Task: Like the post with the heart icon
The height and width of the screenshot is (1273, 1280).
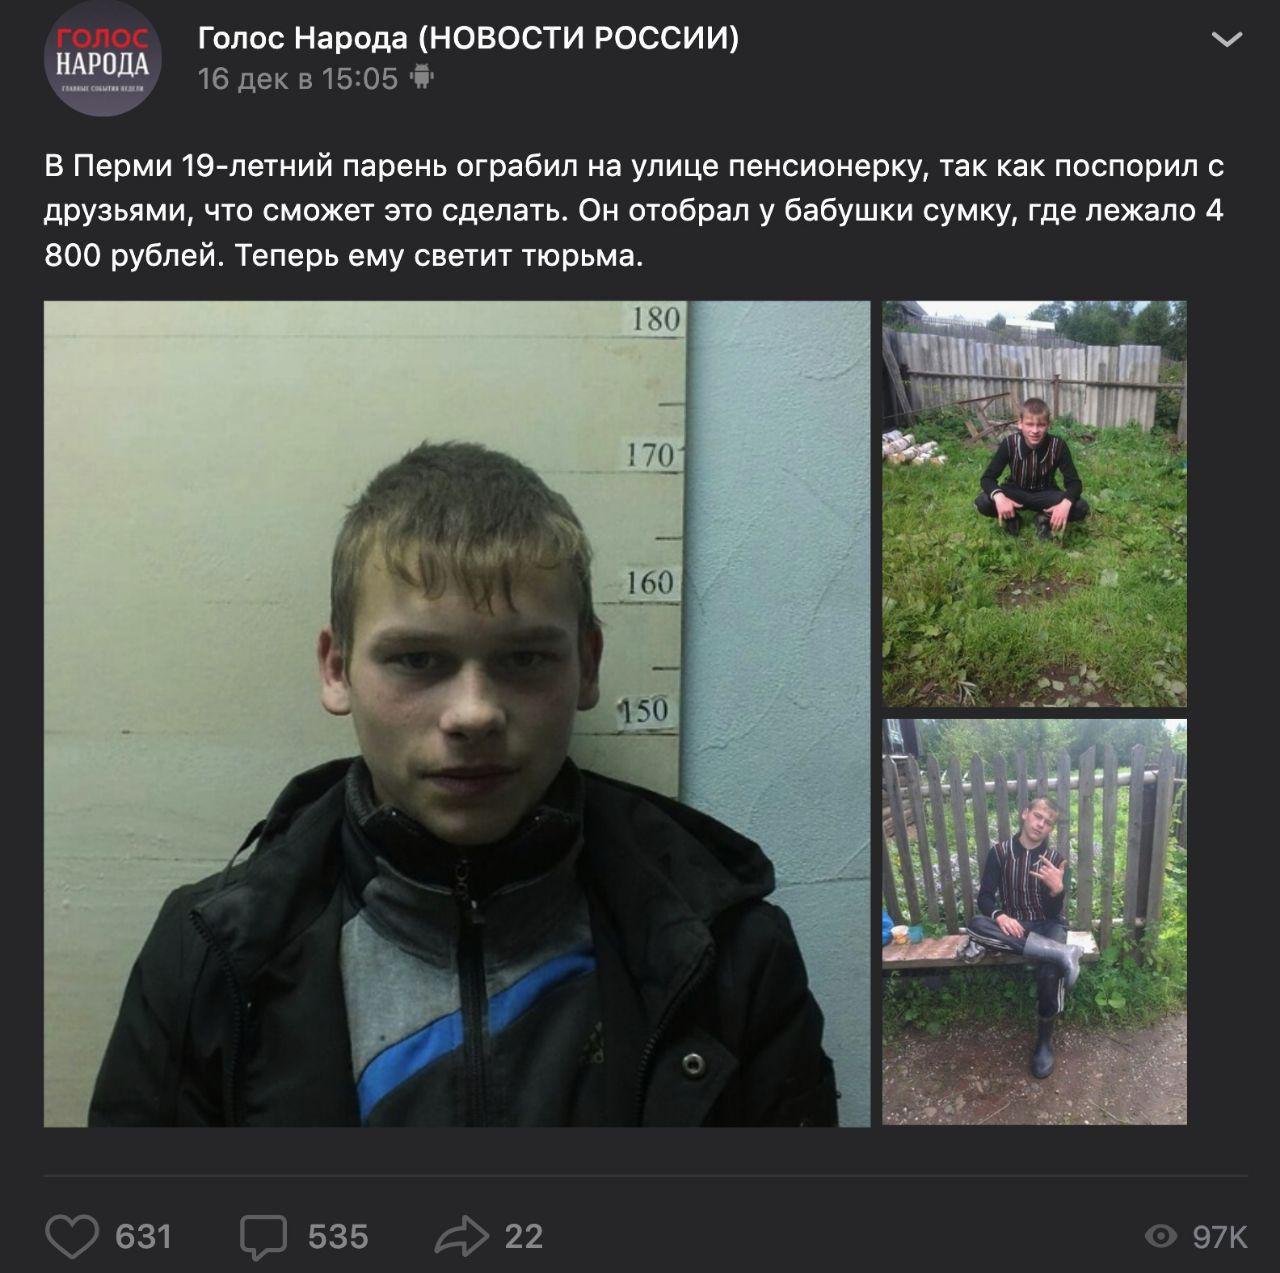Action: (x=72, y=1237)
